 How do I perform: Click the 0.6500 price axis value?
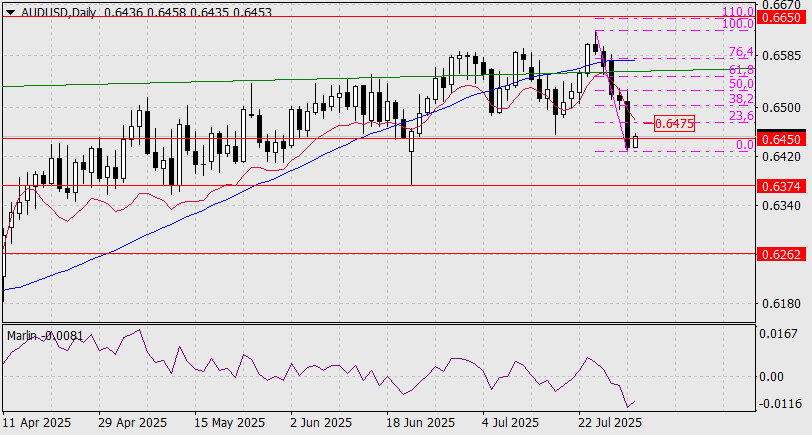(781, 108)
